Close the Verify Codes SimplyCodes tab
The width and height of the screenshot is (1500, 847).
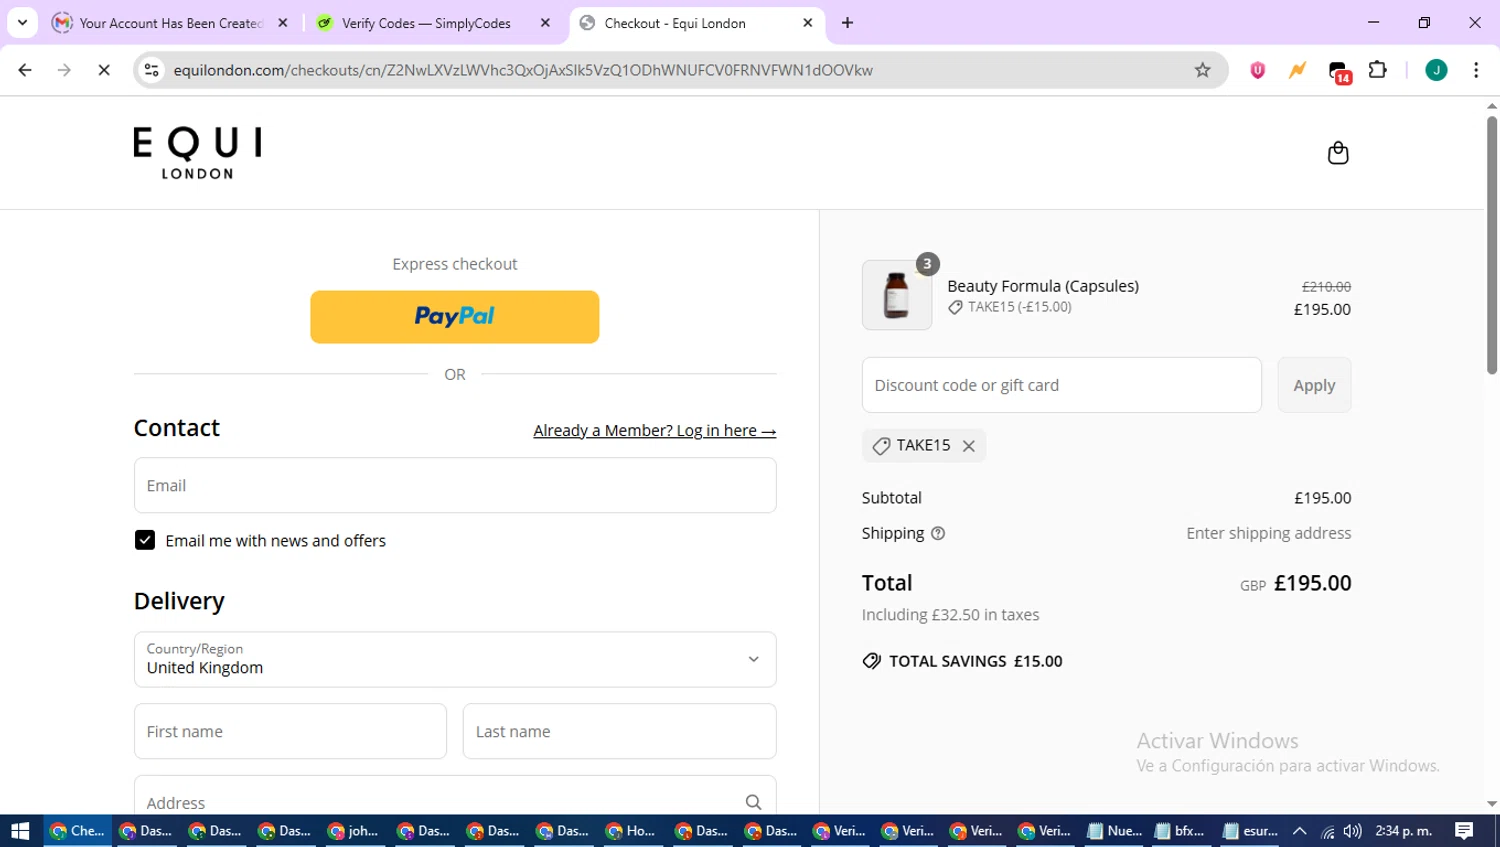[545, 22]
